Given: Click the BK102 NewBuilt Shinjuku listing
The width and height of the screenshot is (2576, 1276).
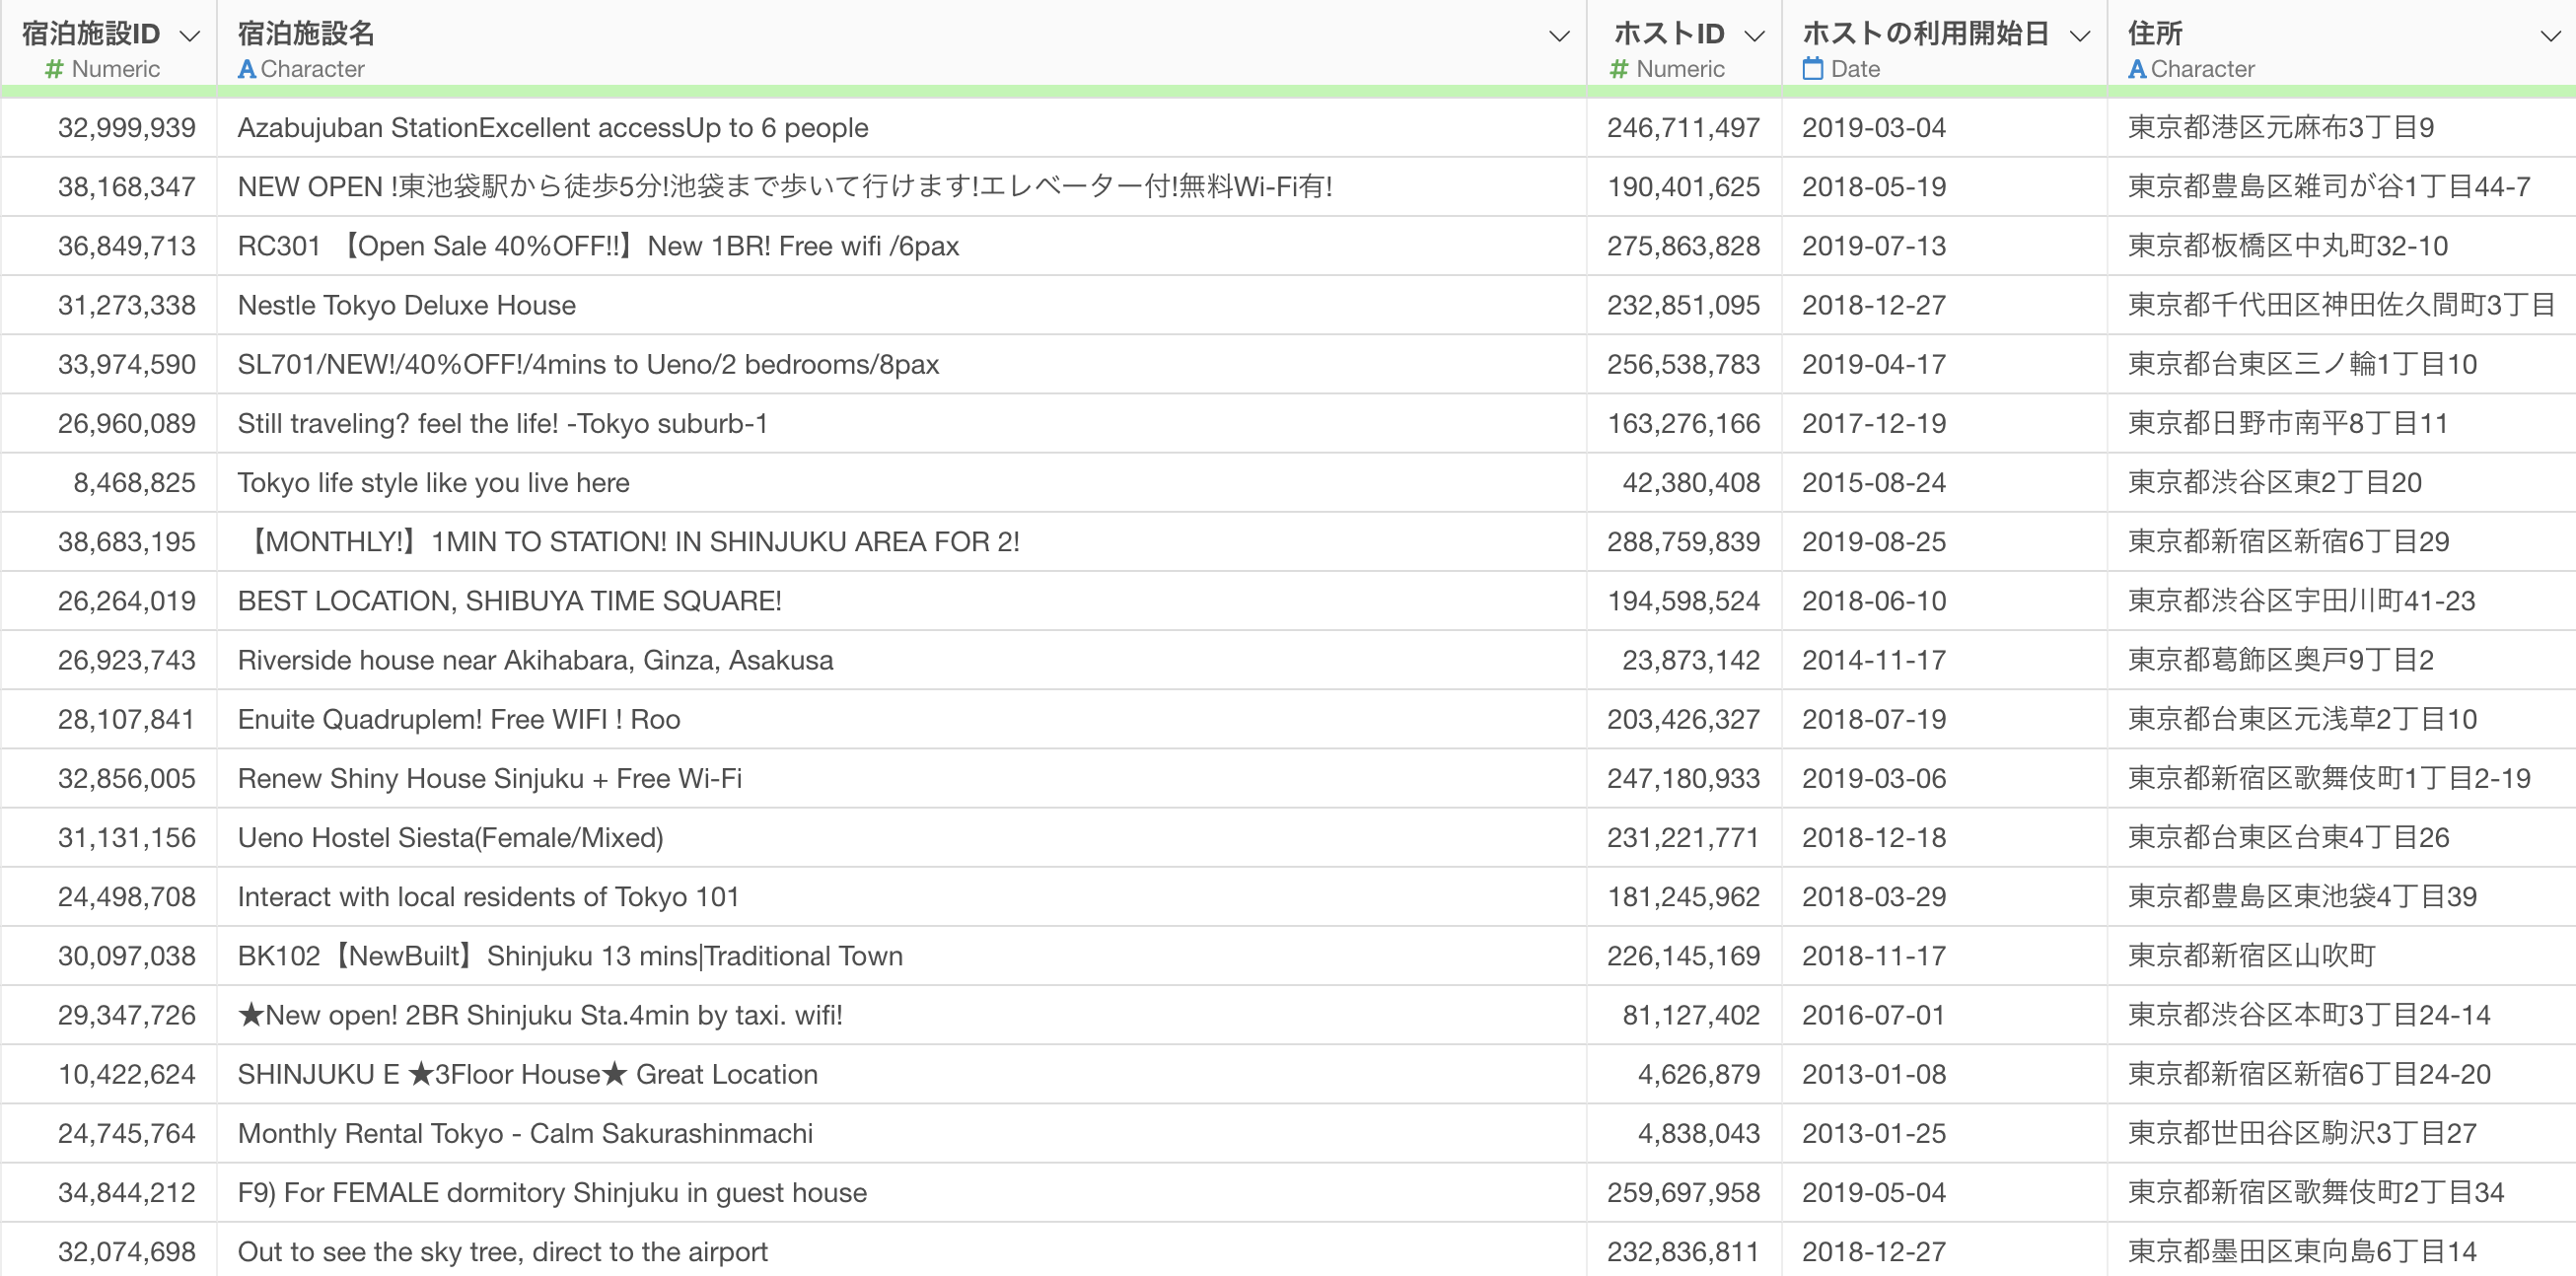Looking at the screenshot, I should tap(570, 956).
